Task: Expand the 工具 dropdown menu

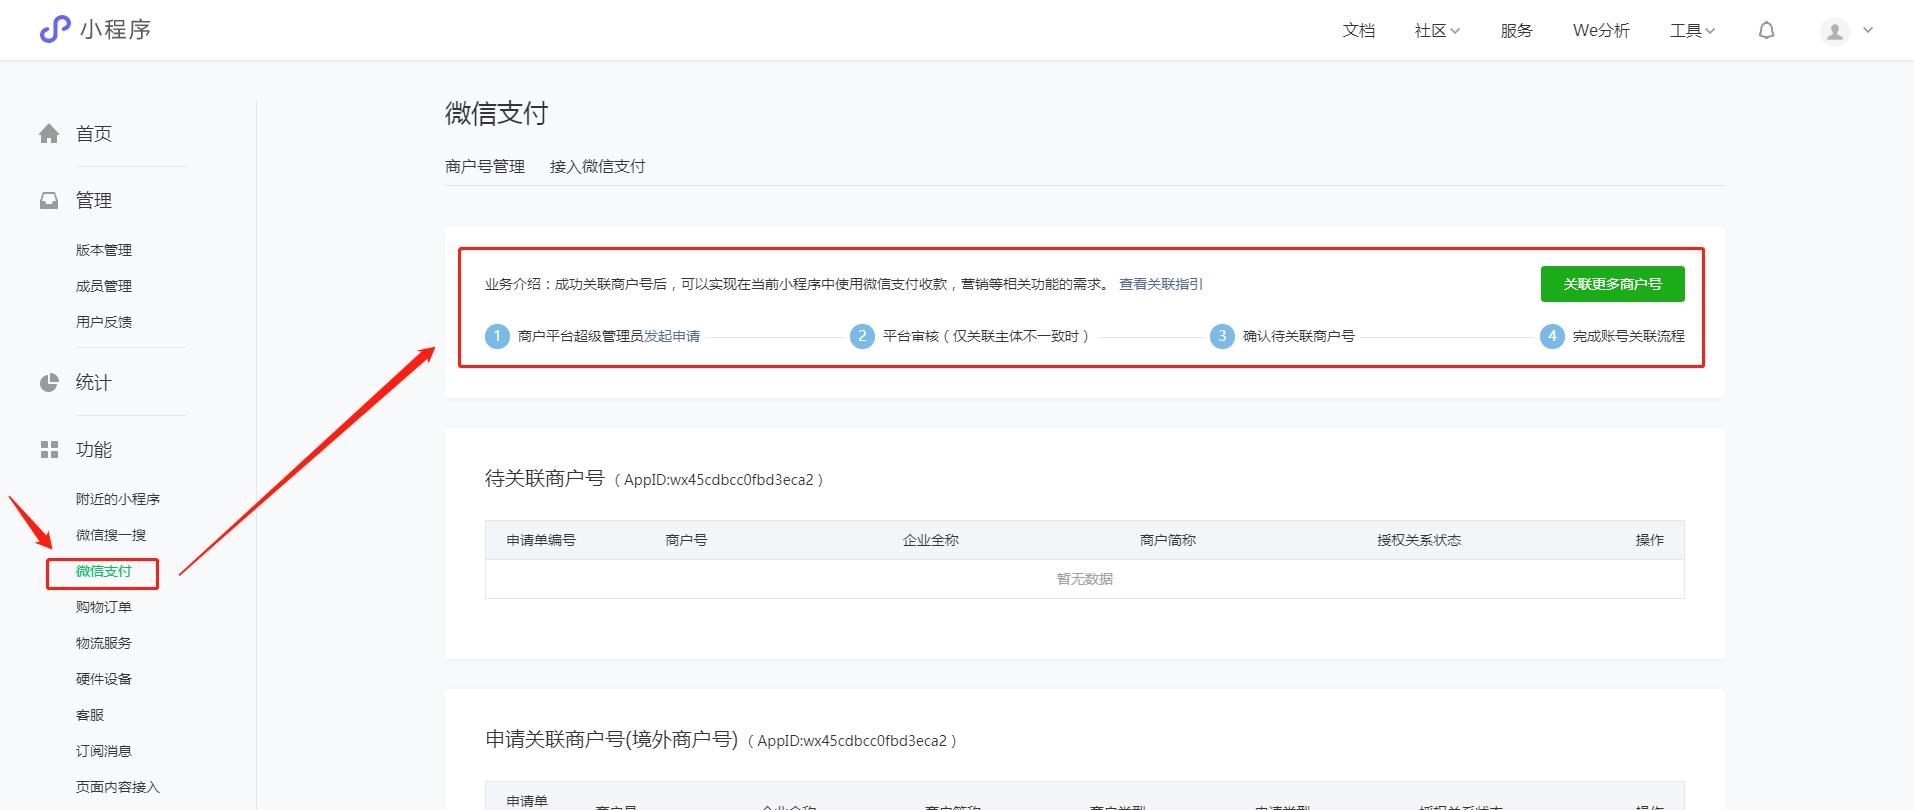Action: (1692, 30)
